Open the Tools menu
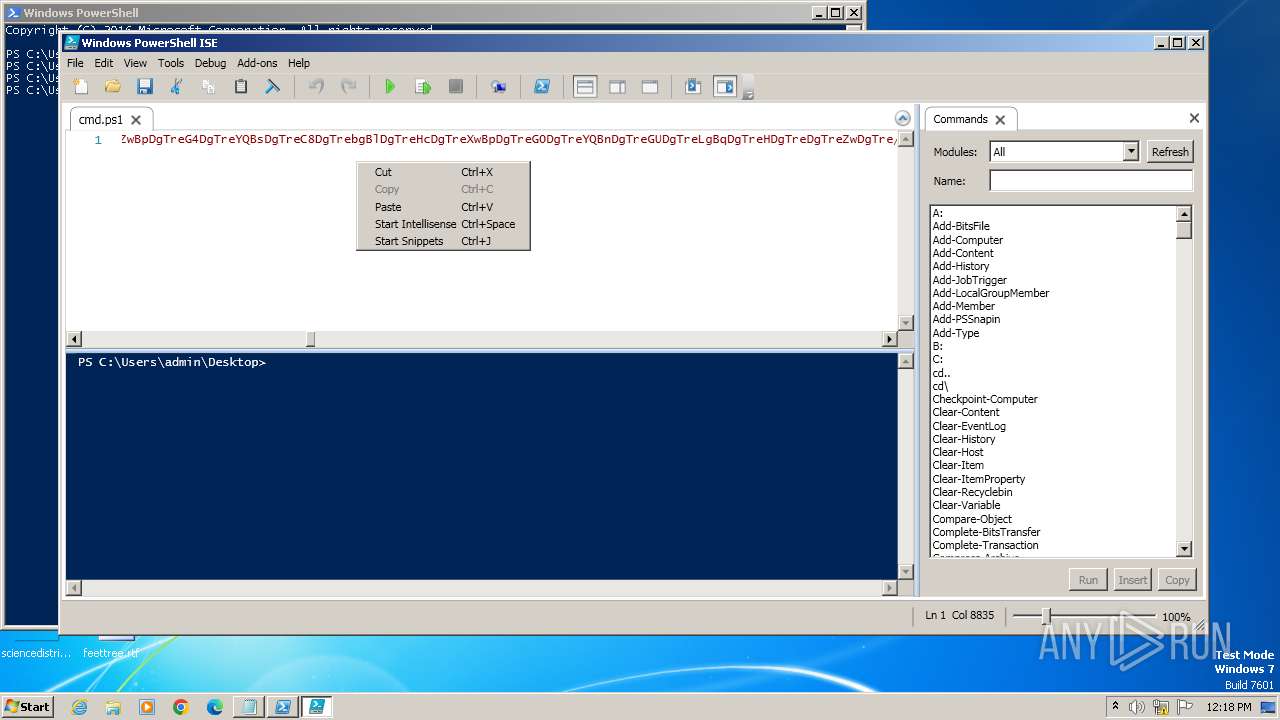1280x720 pixels. point(171,63)
